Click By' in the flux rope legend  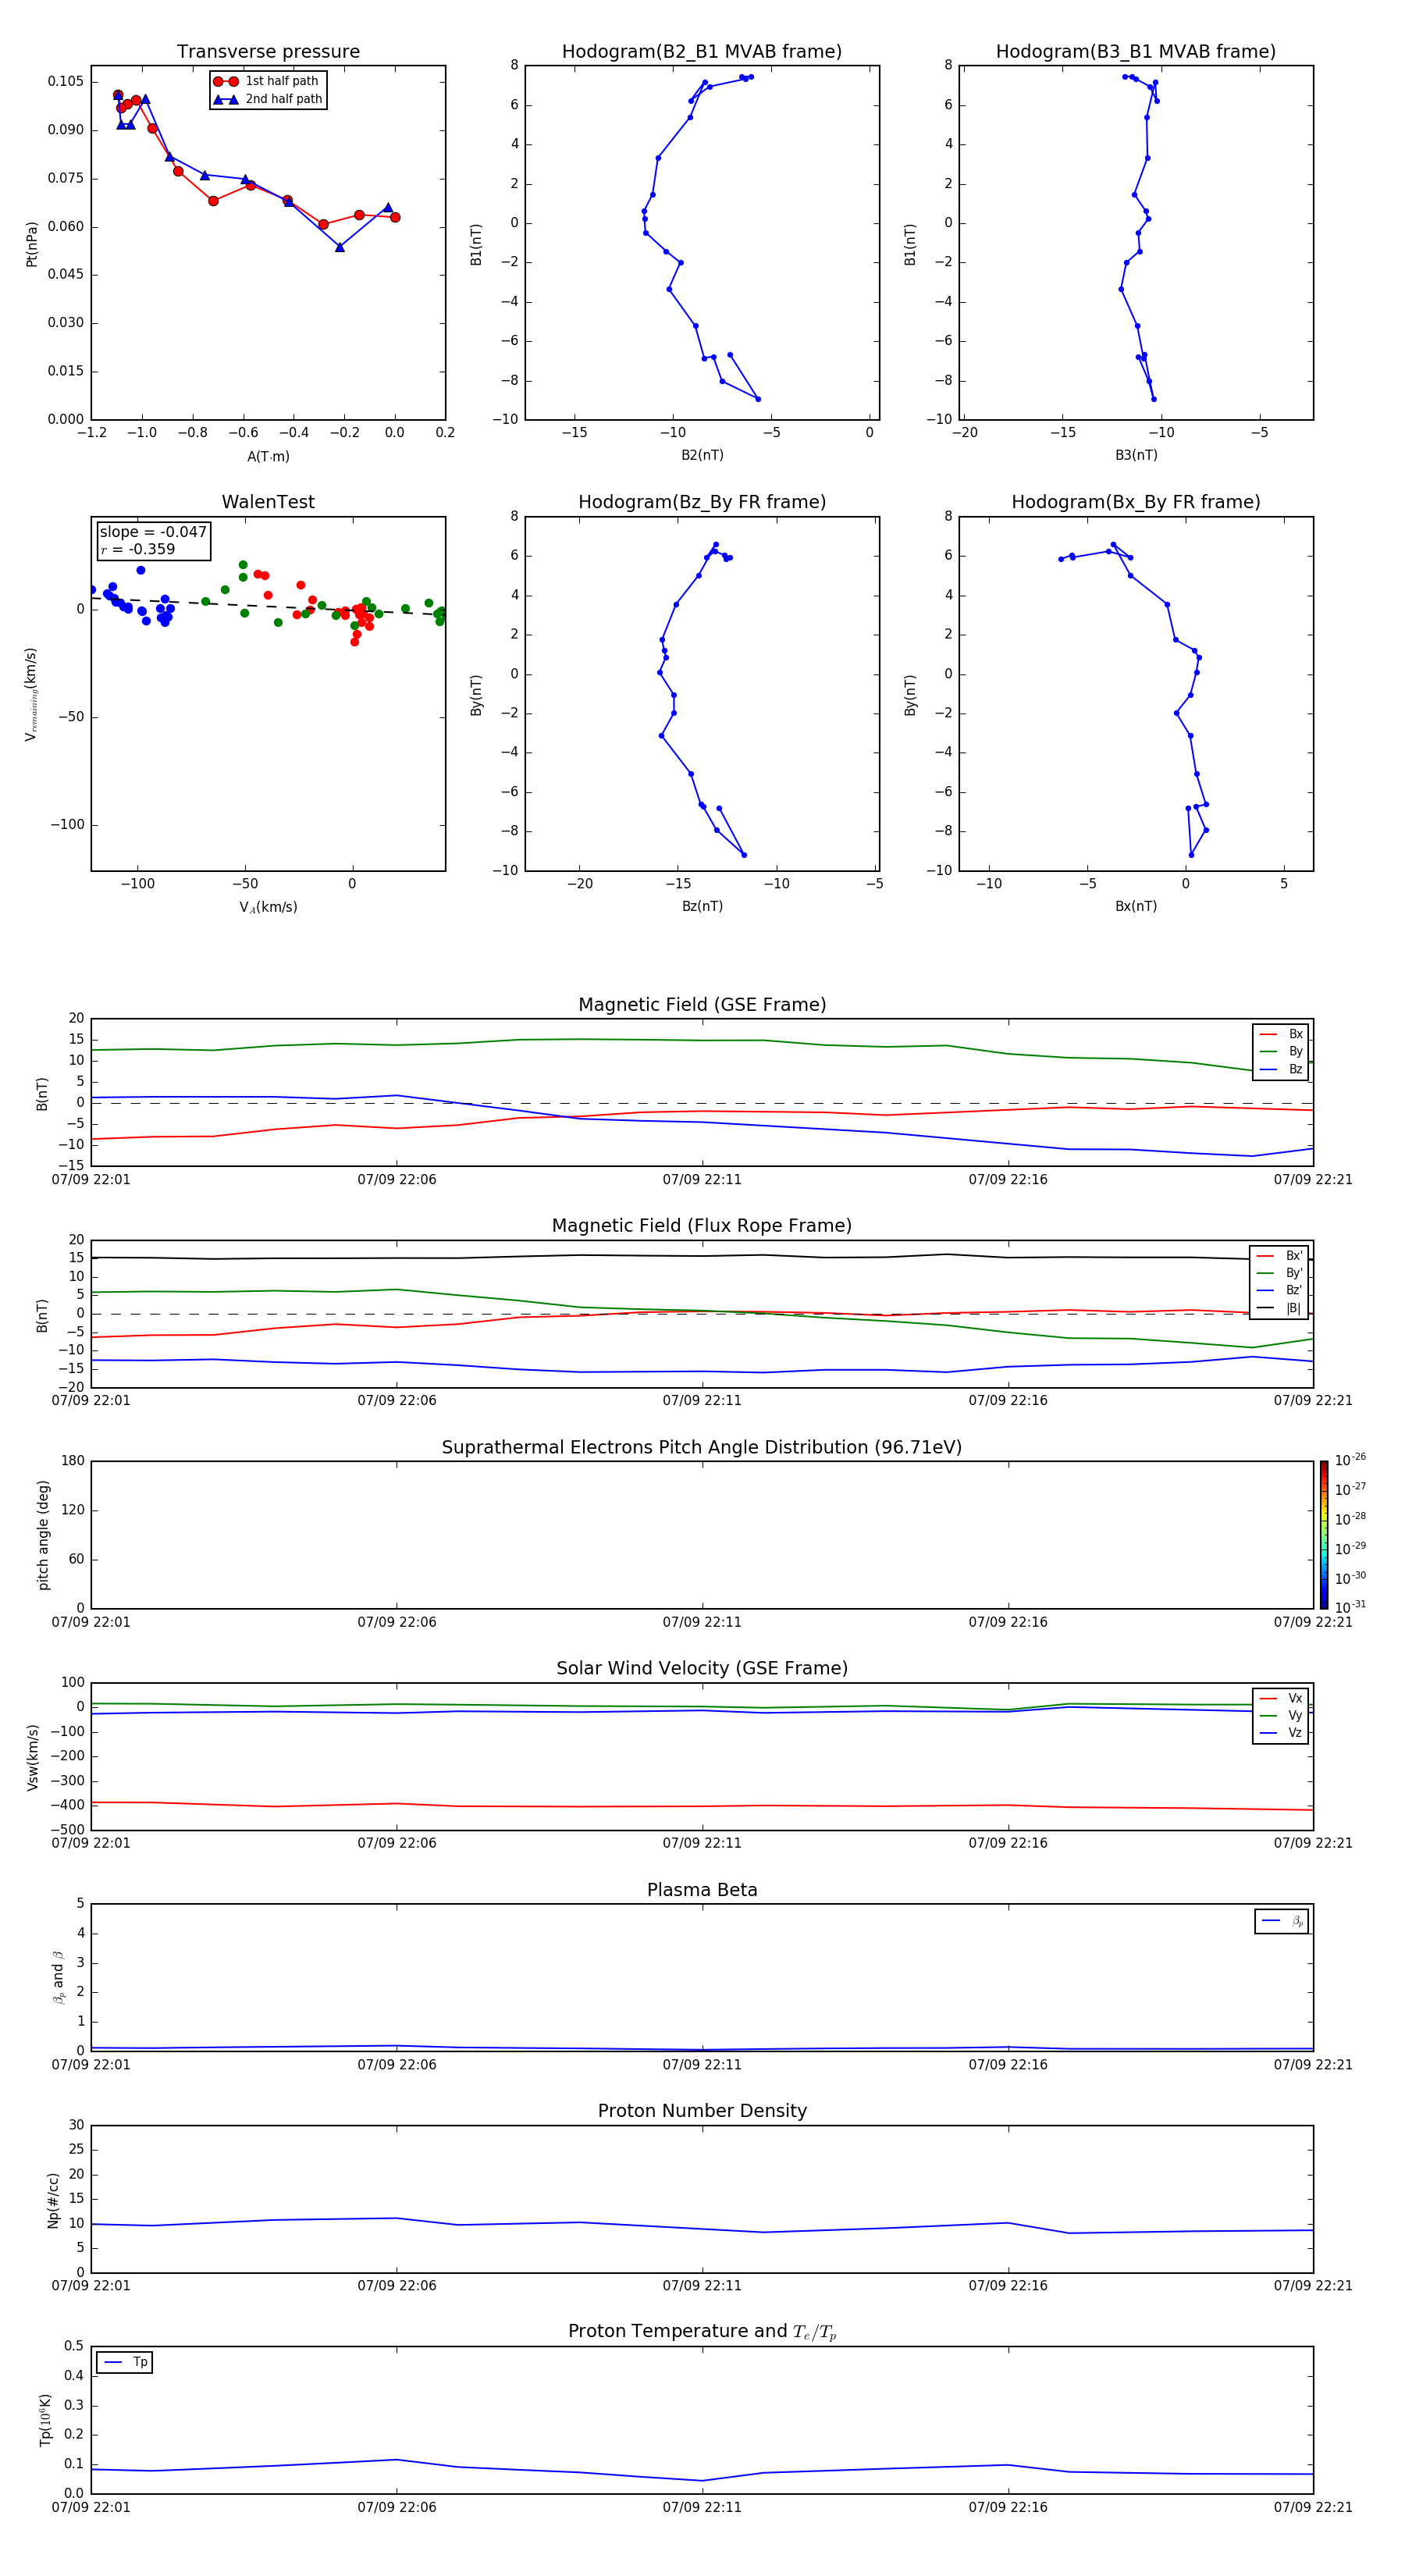pyautogui.click(x=1294, y=1273)
